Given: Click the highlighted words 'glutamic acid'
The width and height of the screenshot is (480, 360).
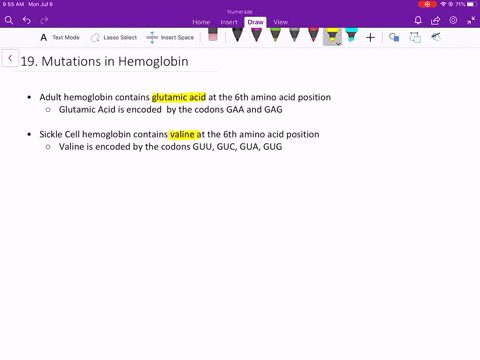Looking at the screenshot, I should click(x=179, y=97).
